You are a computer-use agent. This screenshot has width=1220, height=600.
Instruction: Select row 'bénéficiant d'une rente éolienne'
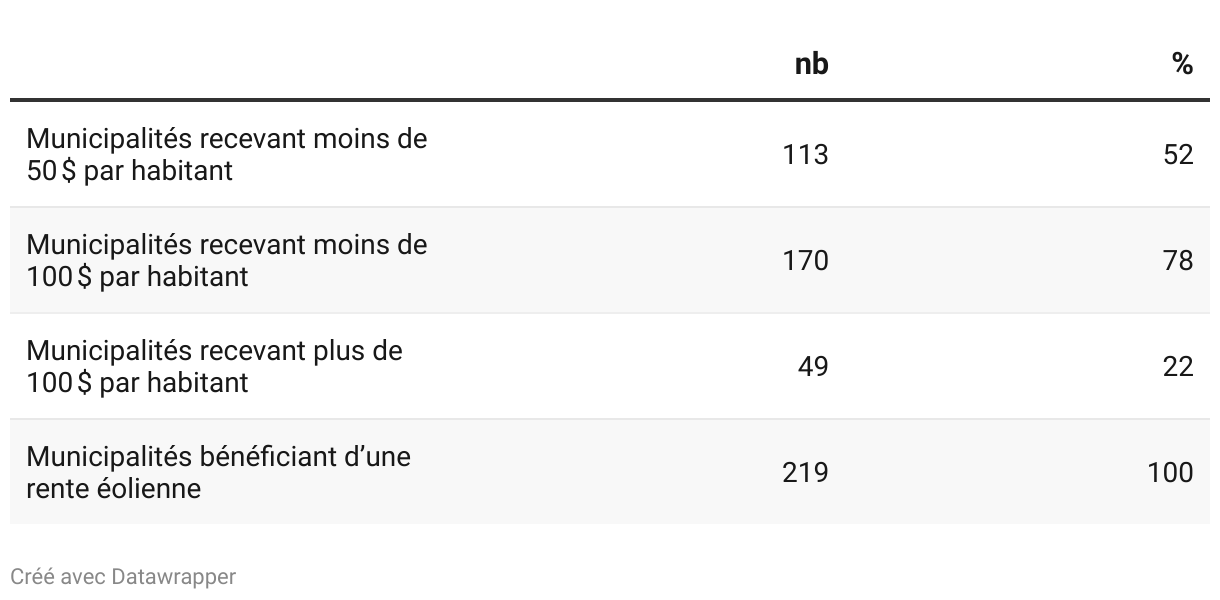(x=610, y=472)
